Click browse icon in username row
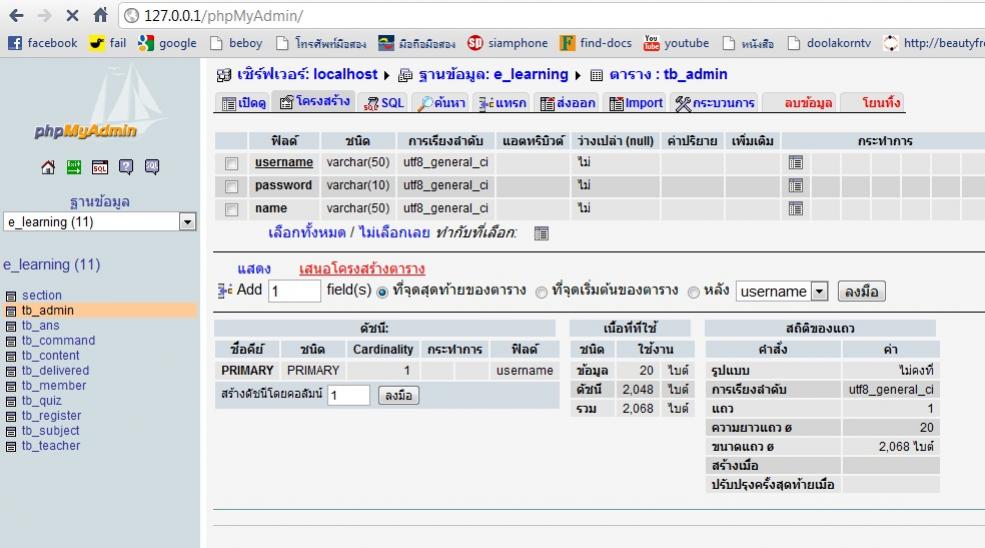Image resolution: width=985 pixels, height=548 pixels. pyautogui.click(x=795, y=163)
